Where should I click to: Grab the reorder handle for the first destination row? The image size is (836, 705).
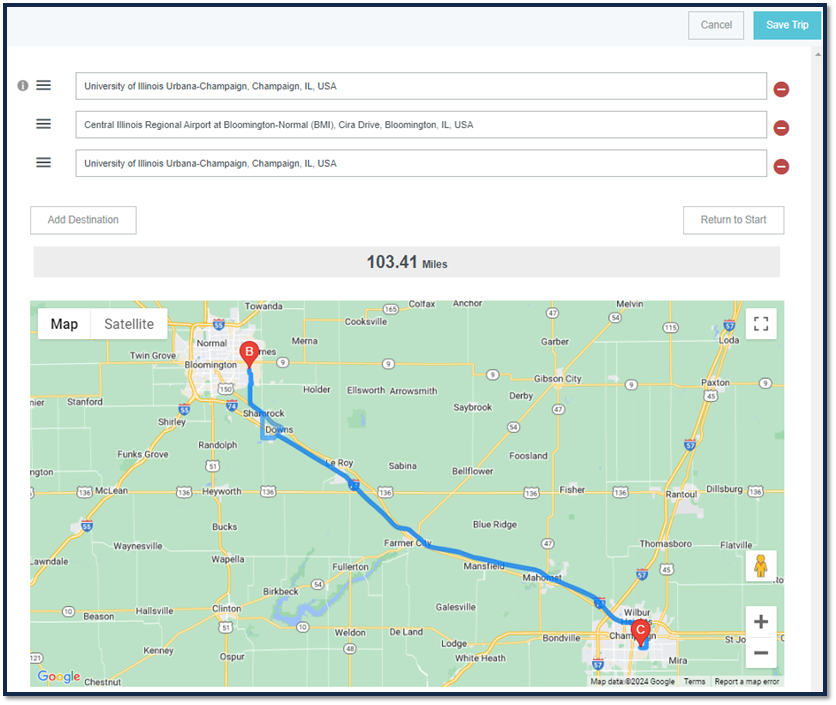44,85
